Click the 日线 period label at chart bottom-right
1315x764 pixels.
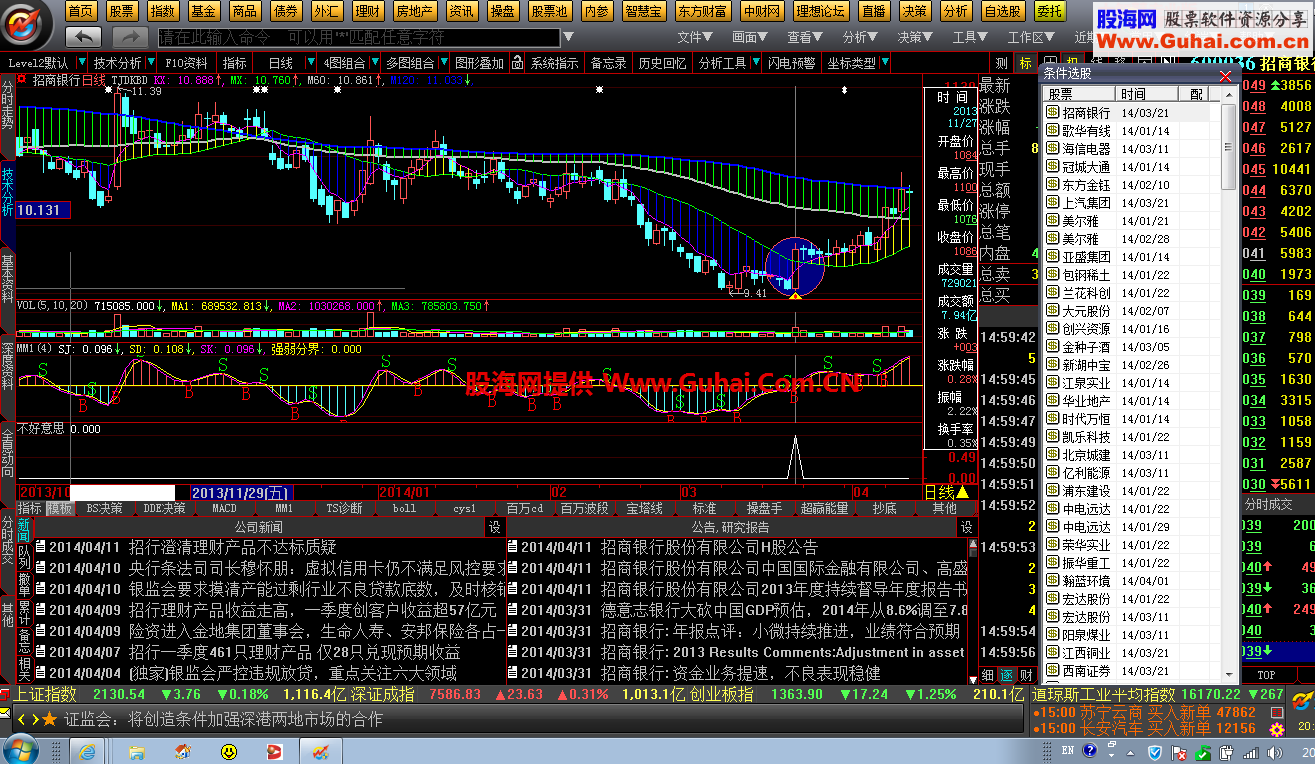938,492
